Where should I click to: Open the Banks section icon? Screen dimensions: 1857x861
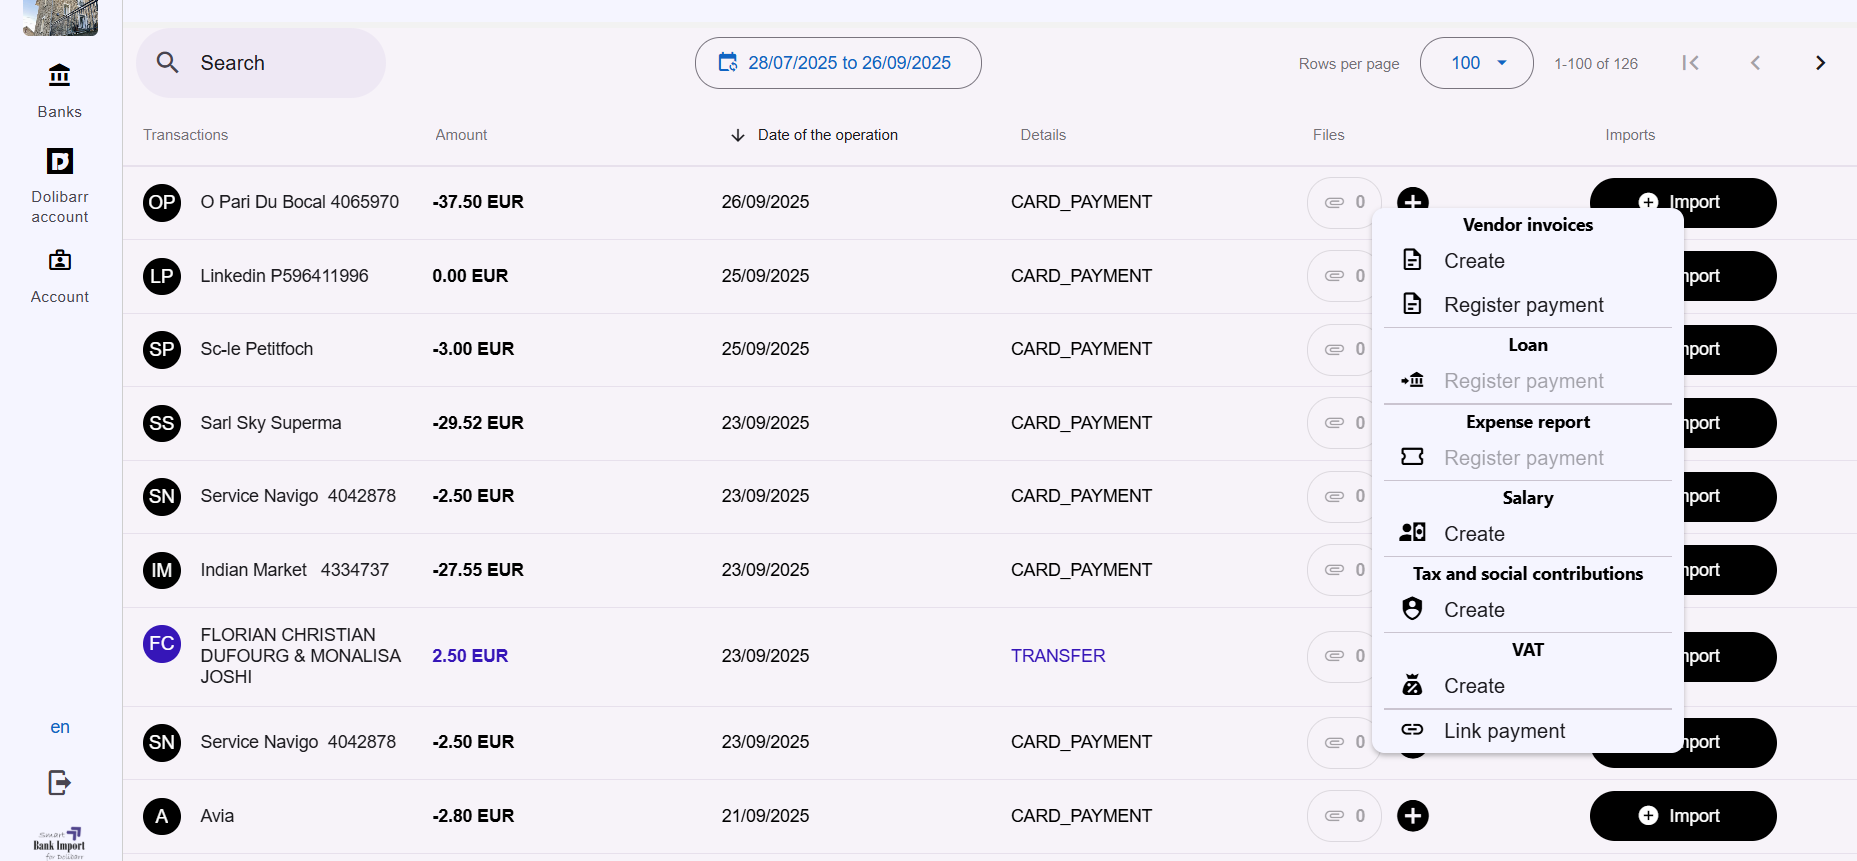point(60,76)
